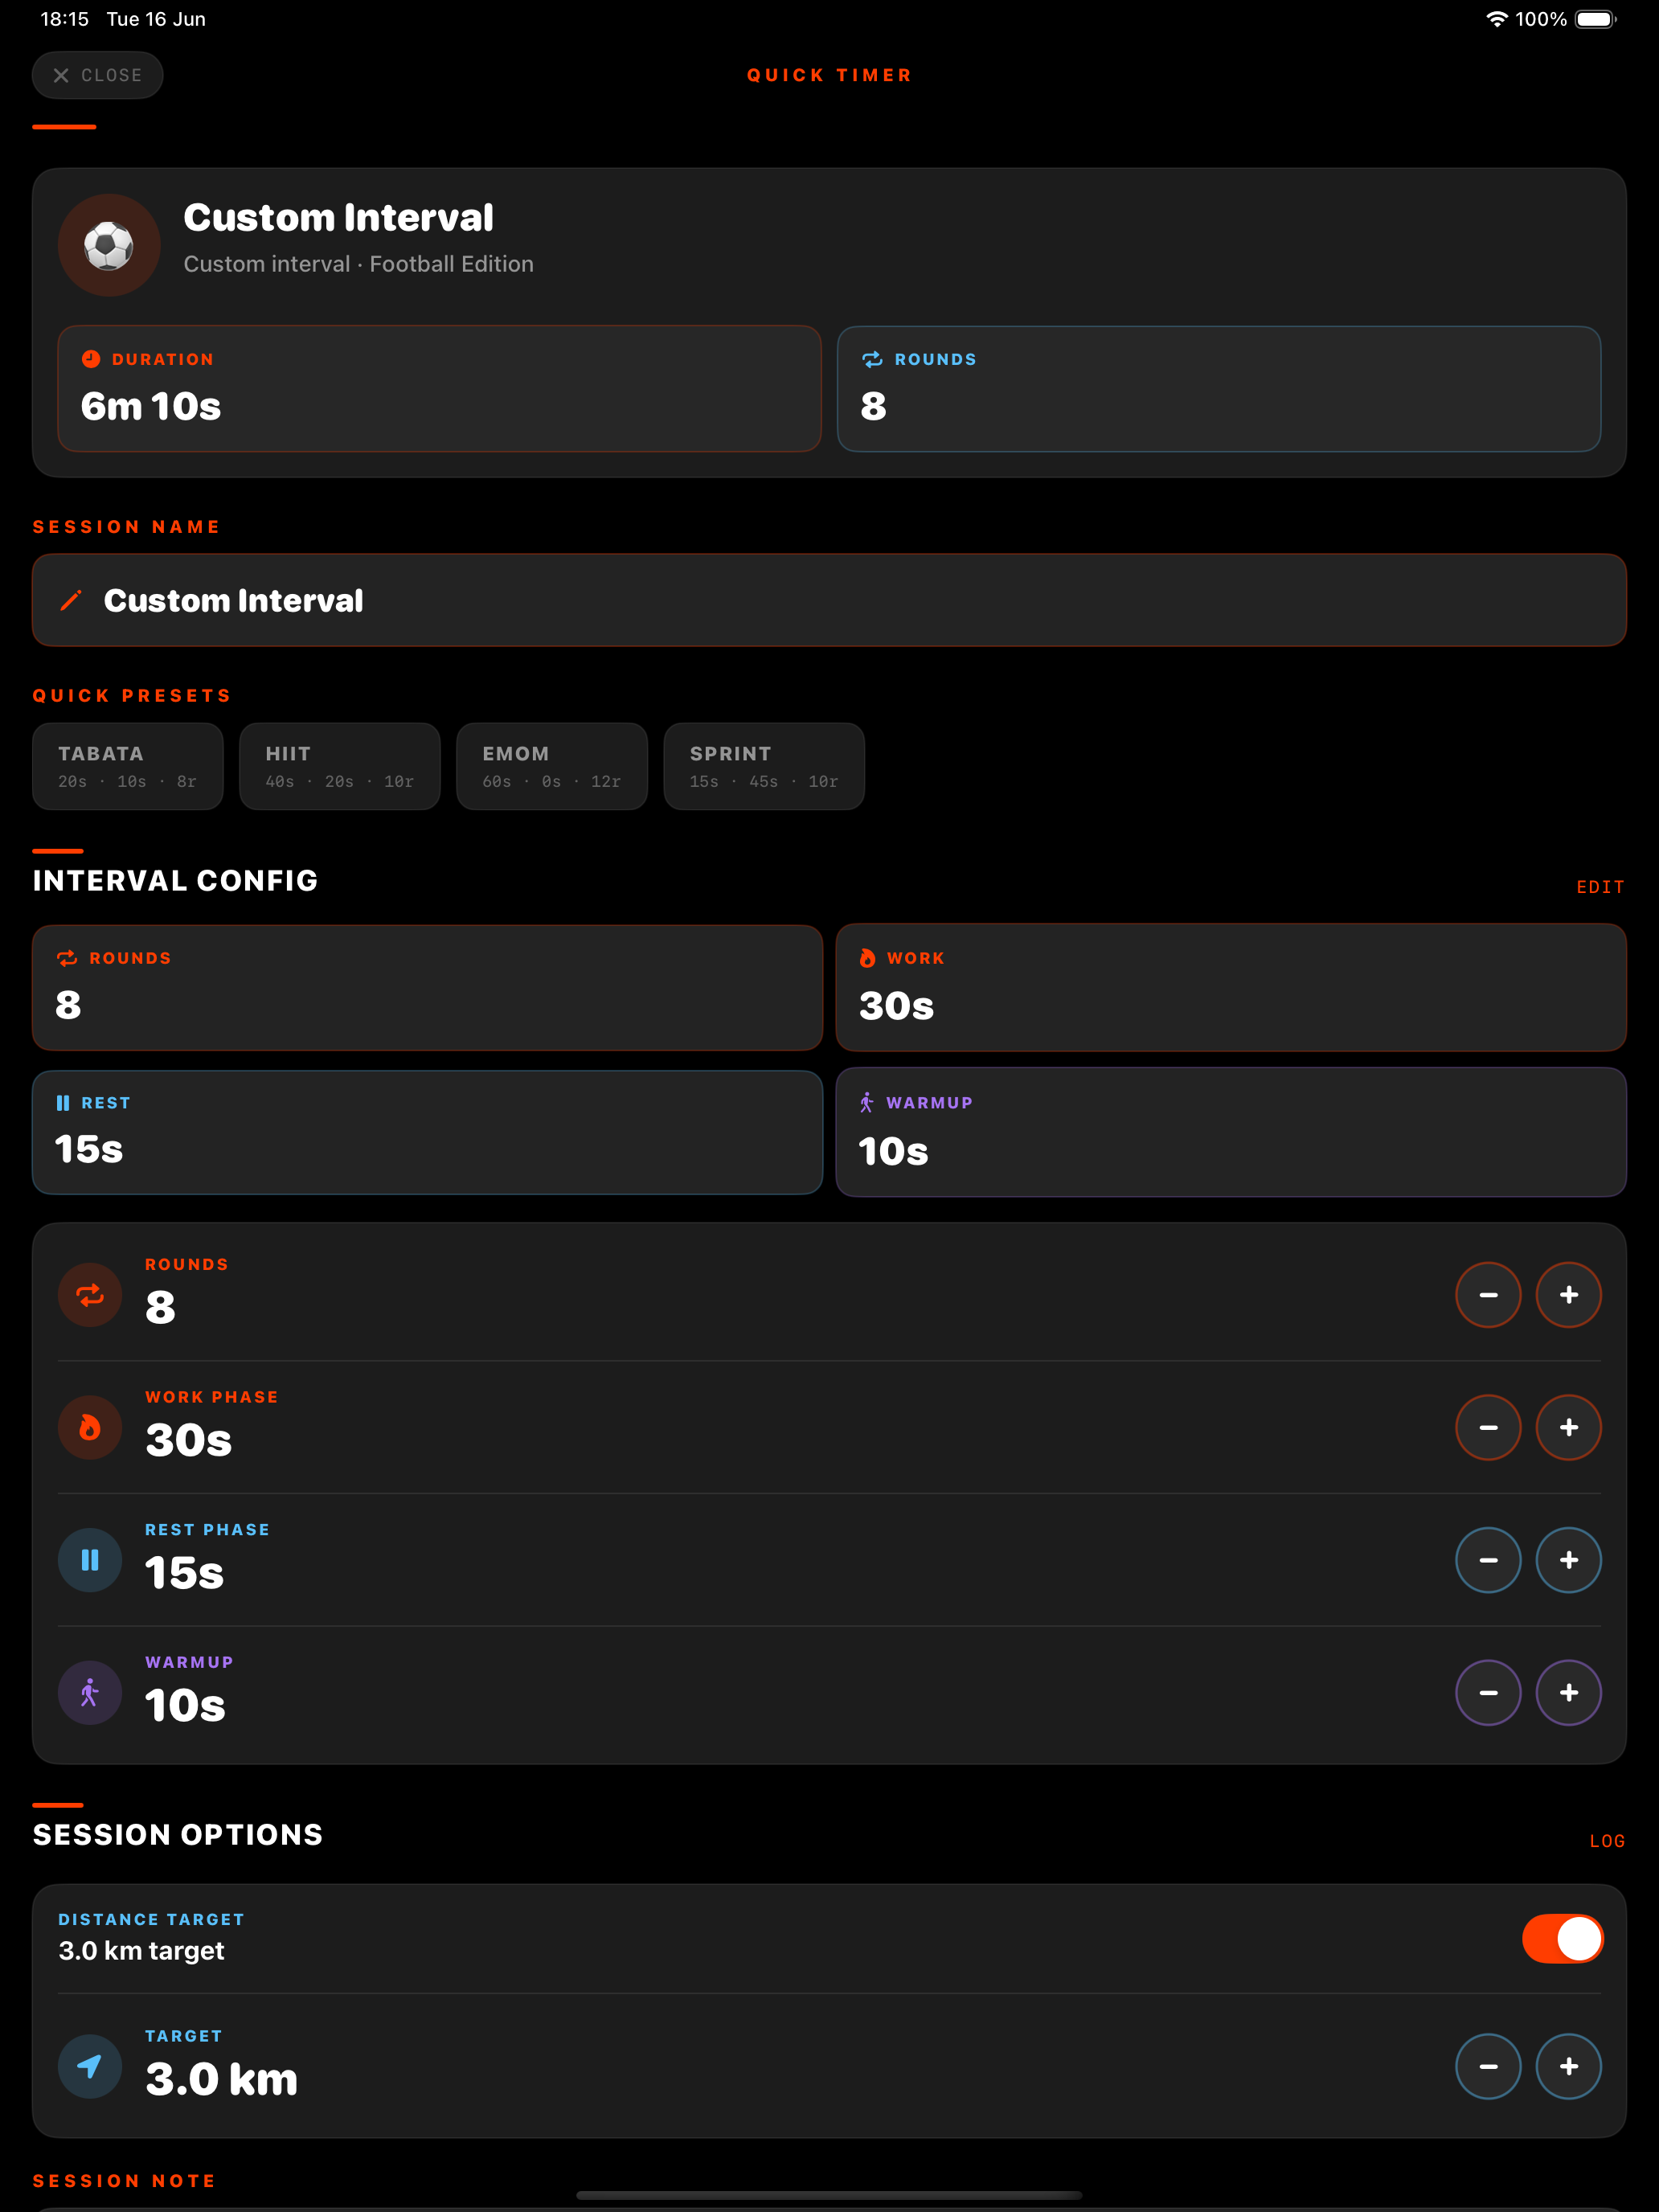The image size is (1659, 2212).
Task: Tap the 3.0 km target text
Action: (142, 1951)
